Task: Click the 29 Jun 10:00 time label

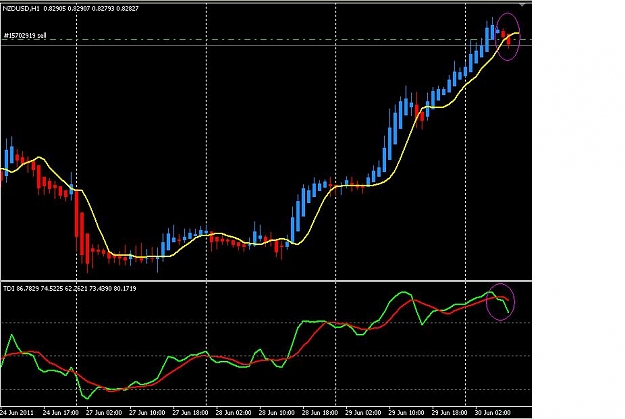Action: [x=406, y=412]
